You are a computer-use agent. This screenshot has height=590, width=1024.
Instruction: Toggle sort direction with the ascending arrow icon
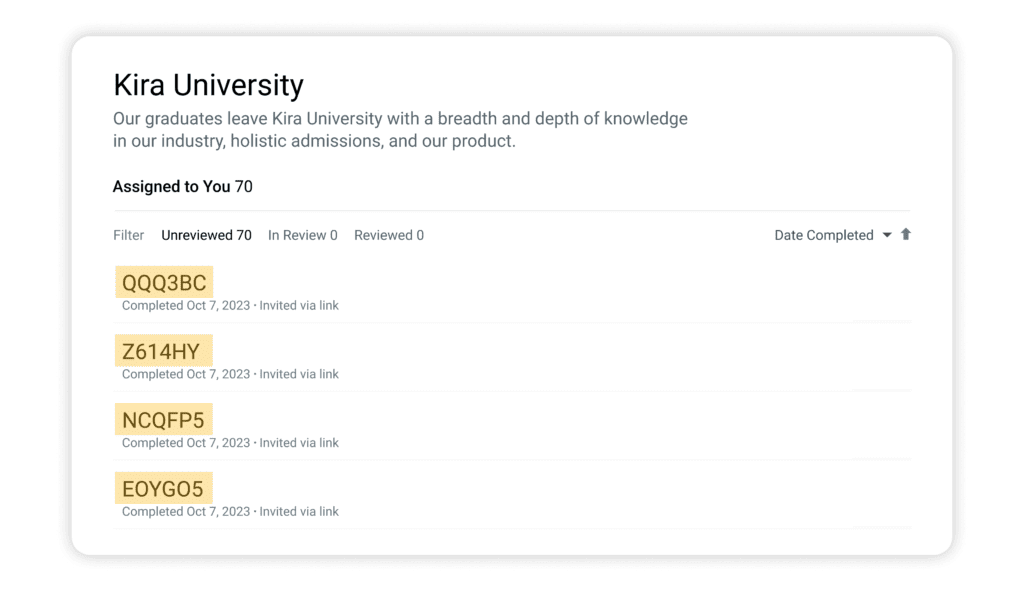[906, 234]
